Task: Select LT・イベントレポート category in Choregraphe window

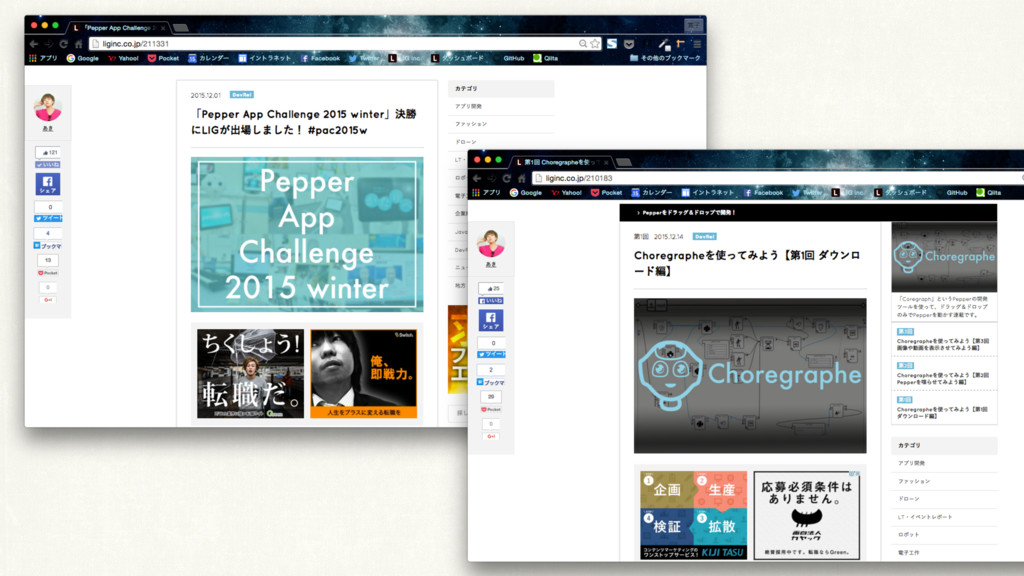Action: click(925, 517)
